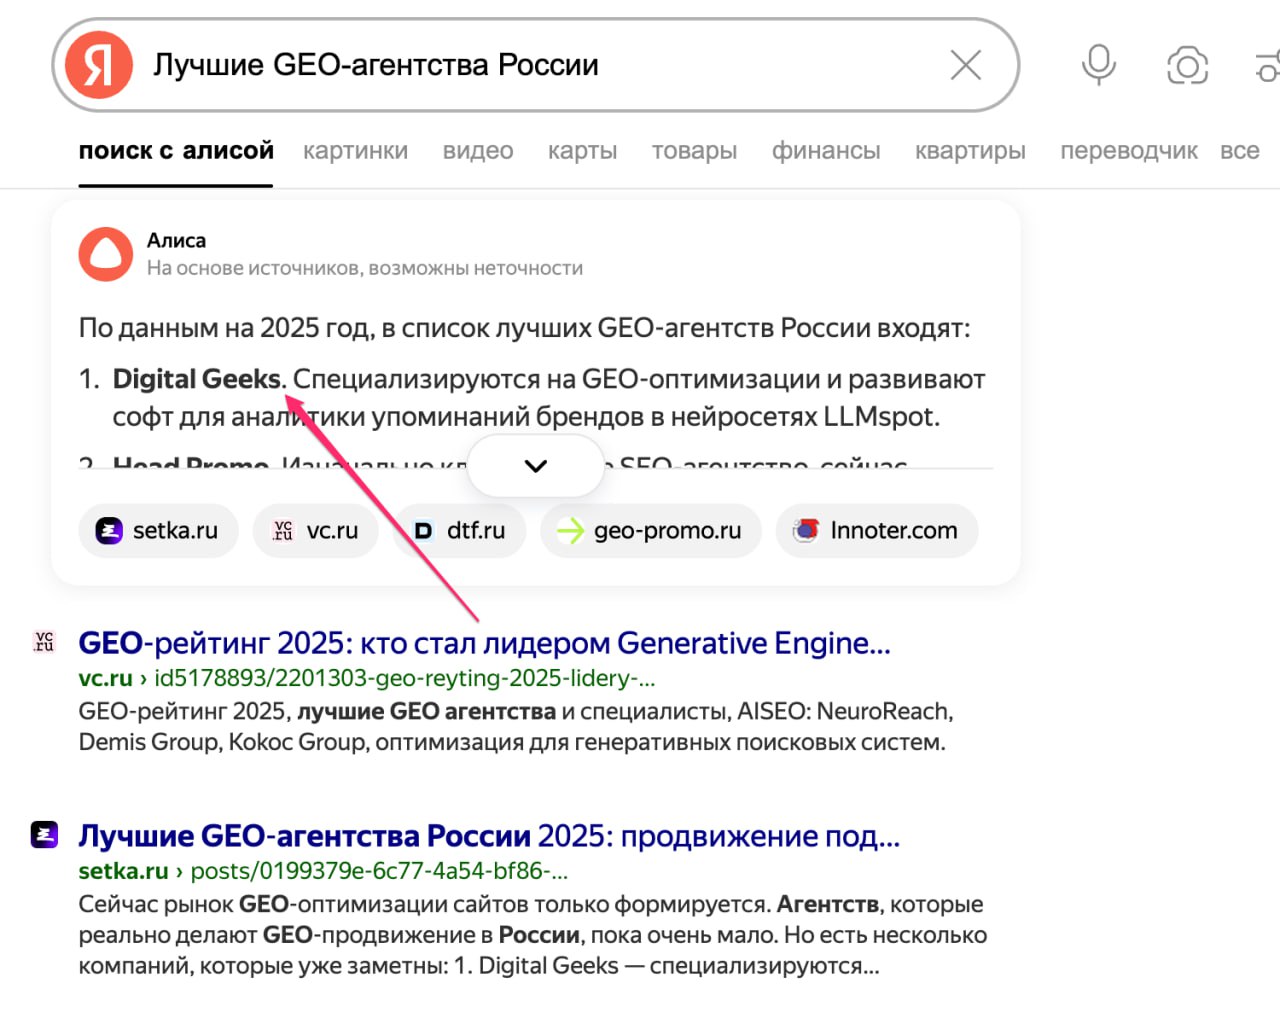Click the partially visible settings icon top-right
1280x1024 pixels.
click(1267, 66)
